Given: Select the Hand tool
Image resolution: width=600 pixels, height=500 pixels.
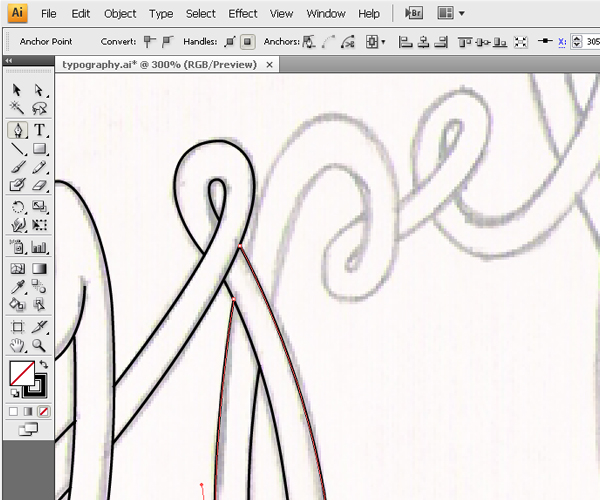Looking at the screenshot, I should [17, 345].
